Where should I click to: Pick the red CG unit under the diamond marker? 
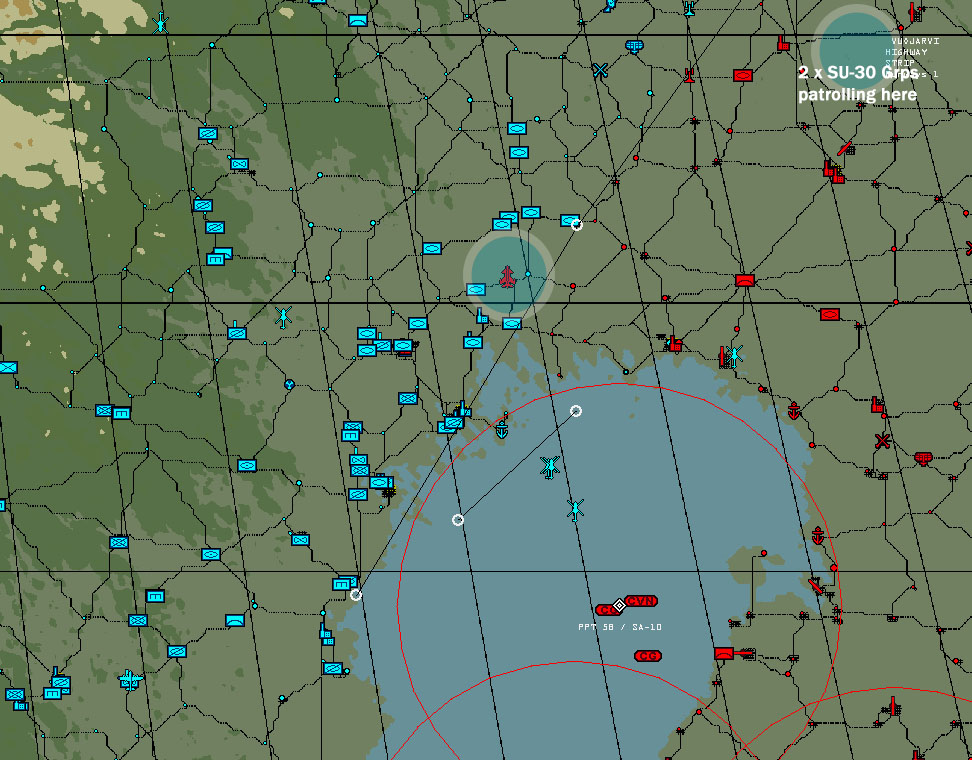click(x=606, y=610)
